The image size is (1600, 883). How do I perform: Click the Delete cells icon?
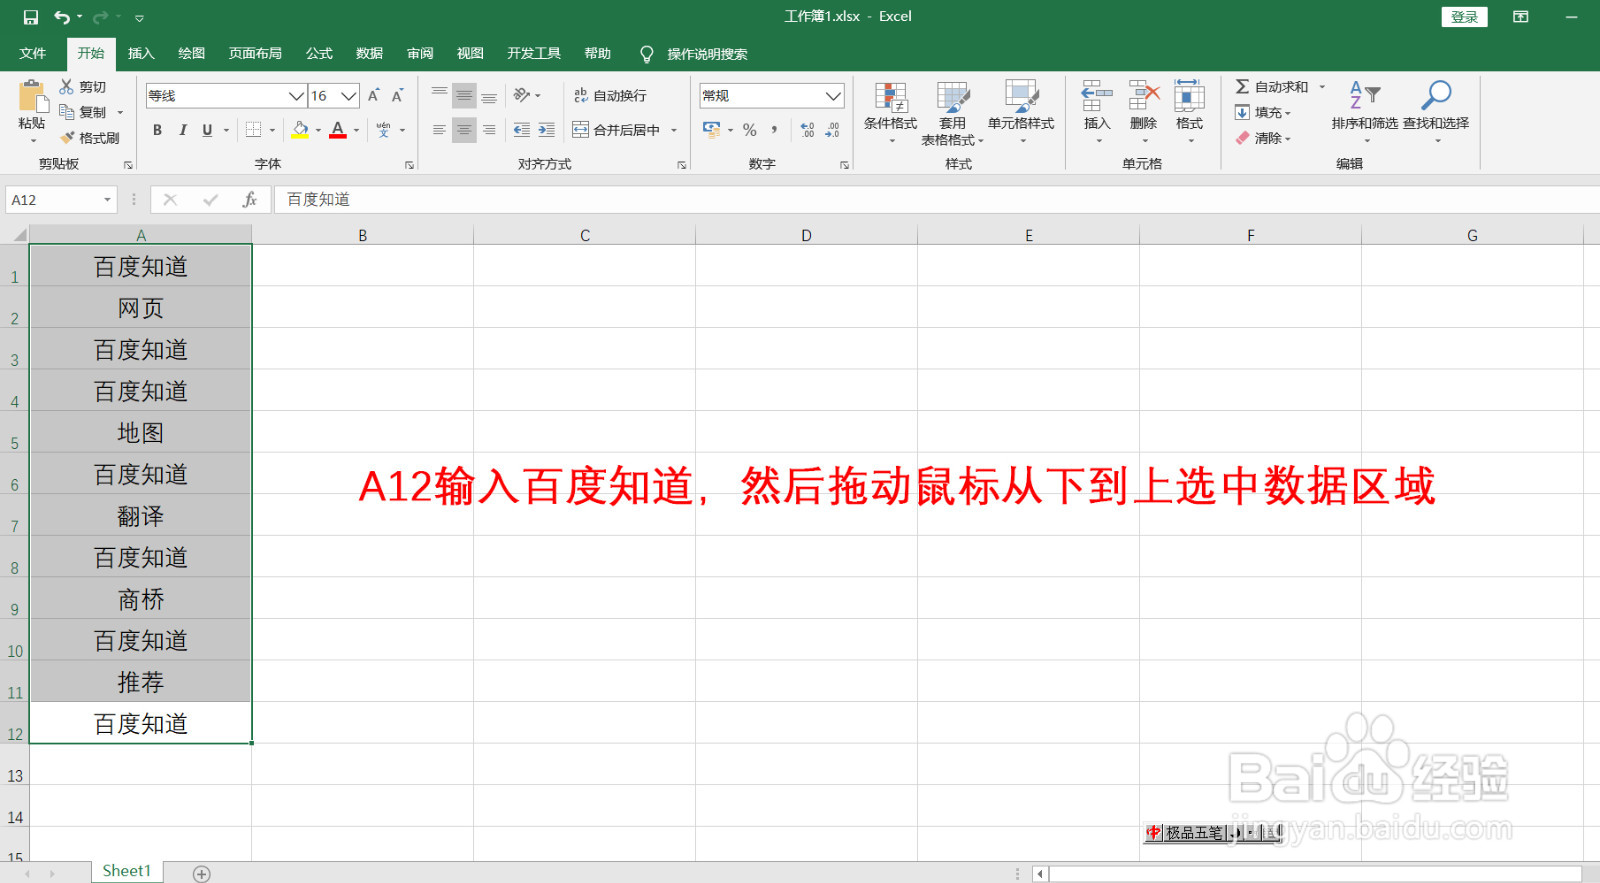pyautogui.click(x=1143, y=96)
